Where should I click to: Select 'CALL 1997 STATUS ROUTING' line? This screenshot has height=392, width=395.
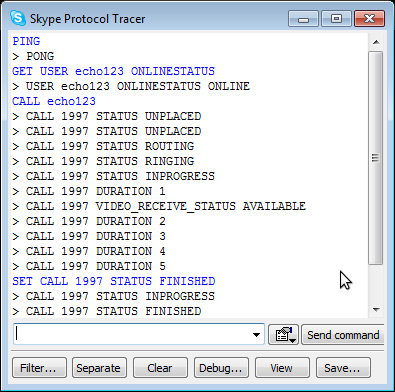[x=103, y=146]
